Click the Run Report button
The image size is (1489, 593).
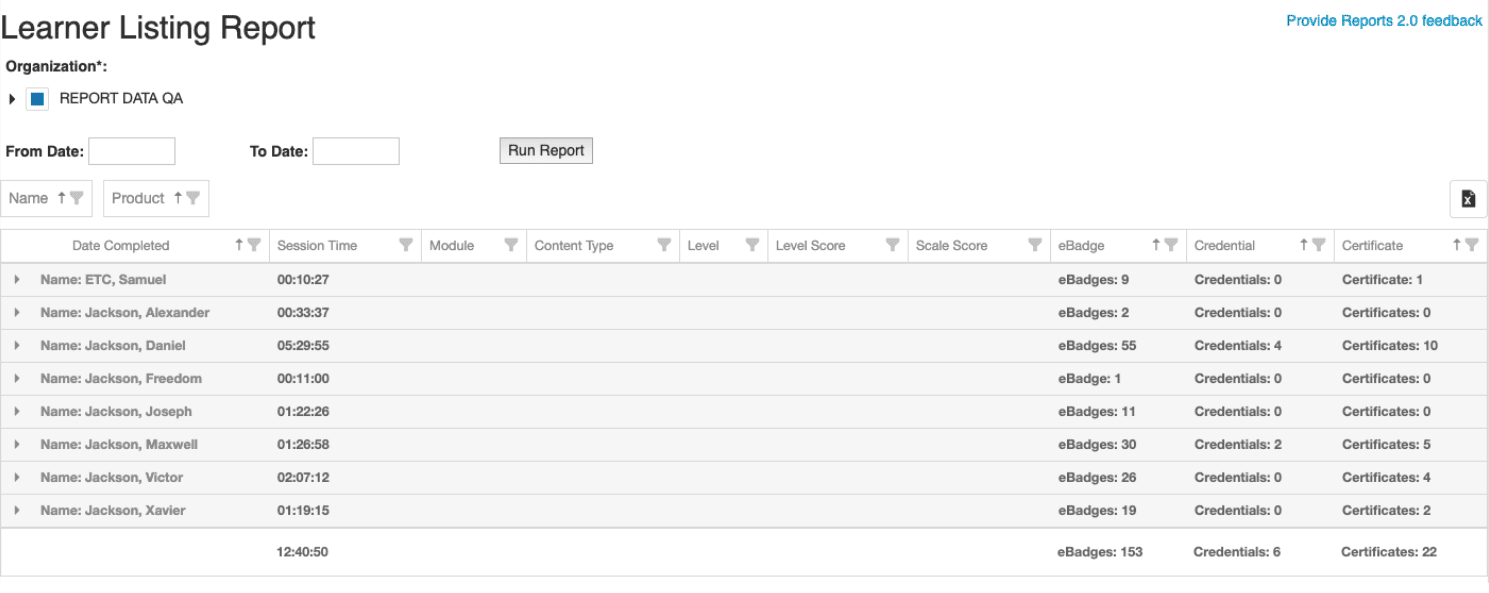[x=546, y=151]
